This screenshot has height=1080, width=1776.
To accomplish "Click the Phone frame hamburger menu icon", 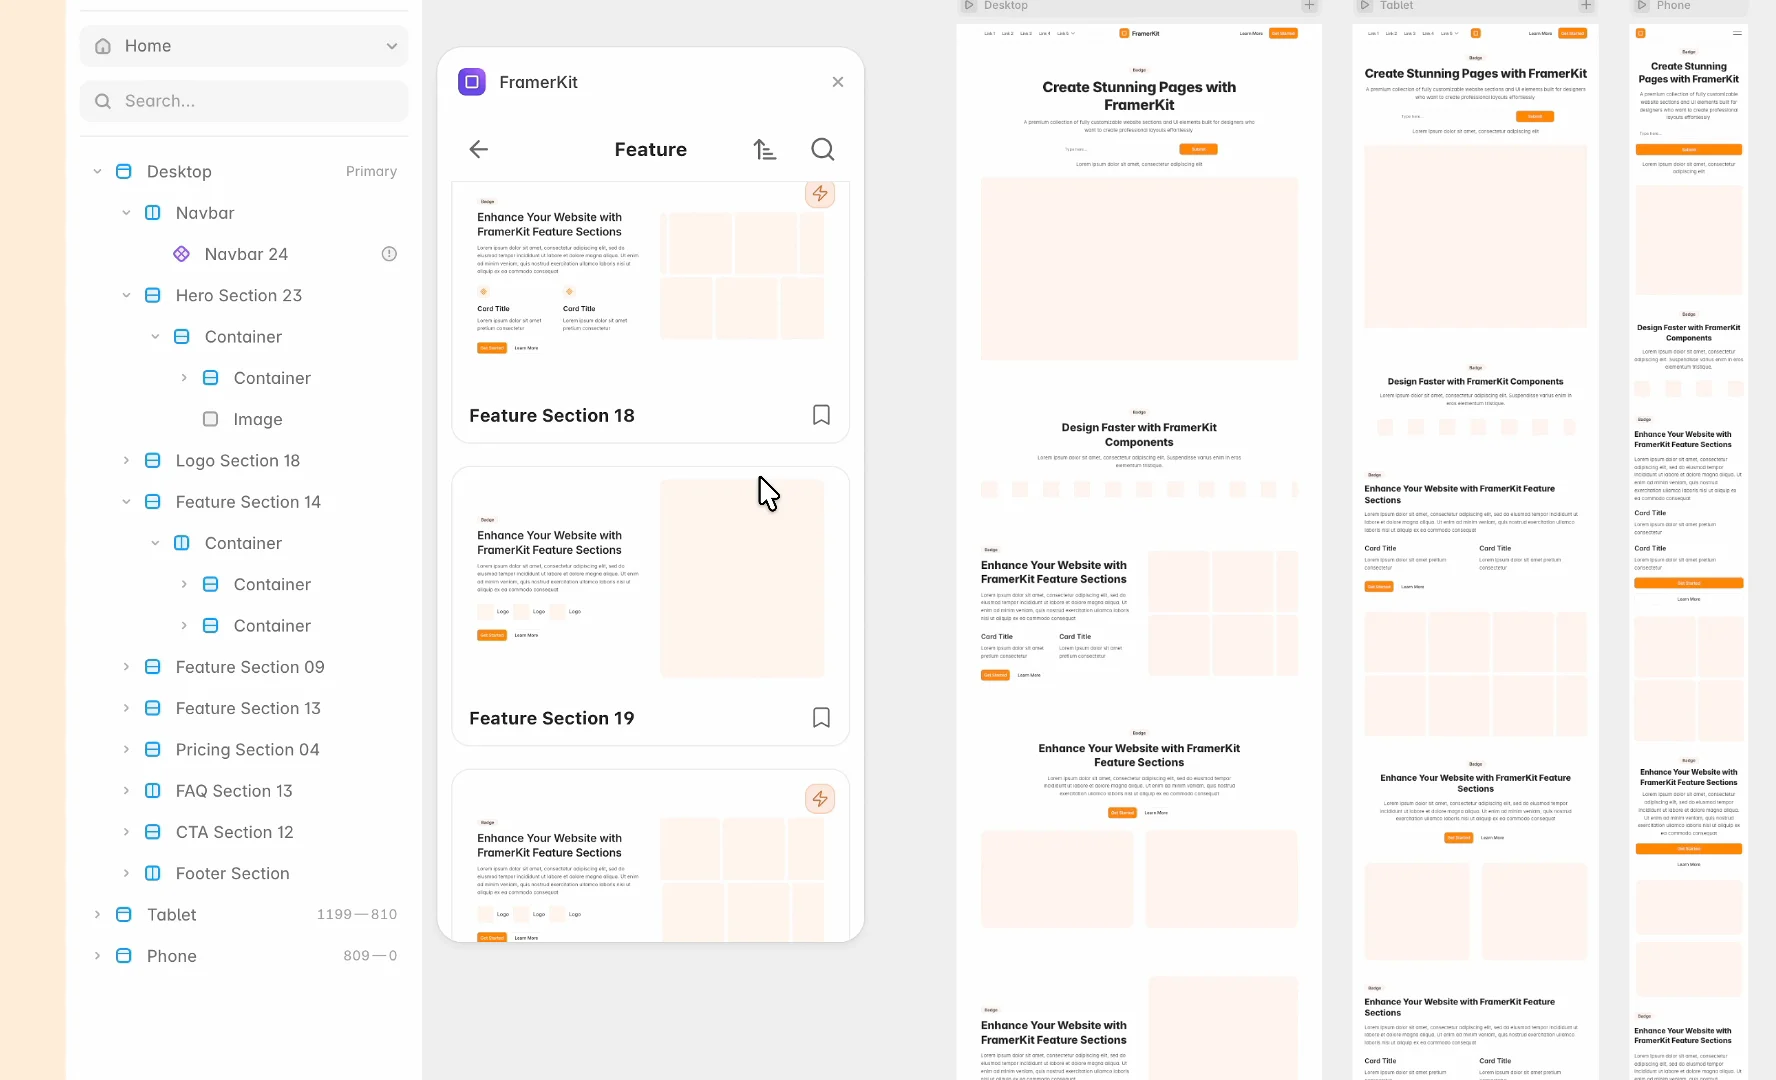I will (1738, 33).
